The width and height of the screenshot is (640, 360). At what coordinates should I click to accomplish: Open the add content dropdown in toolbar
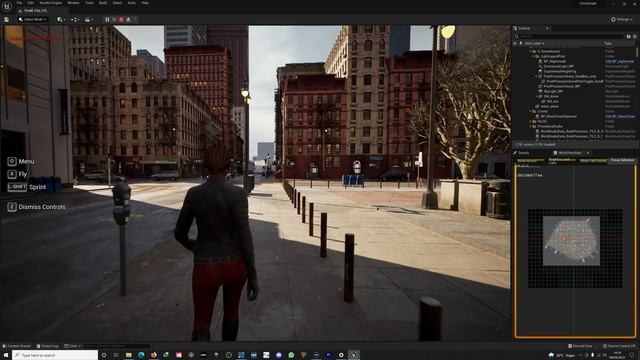pyautogui.click(x=62, y=19)
